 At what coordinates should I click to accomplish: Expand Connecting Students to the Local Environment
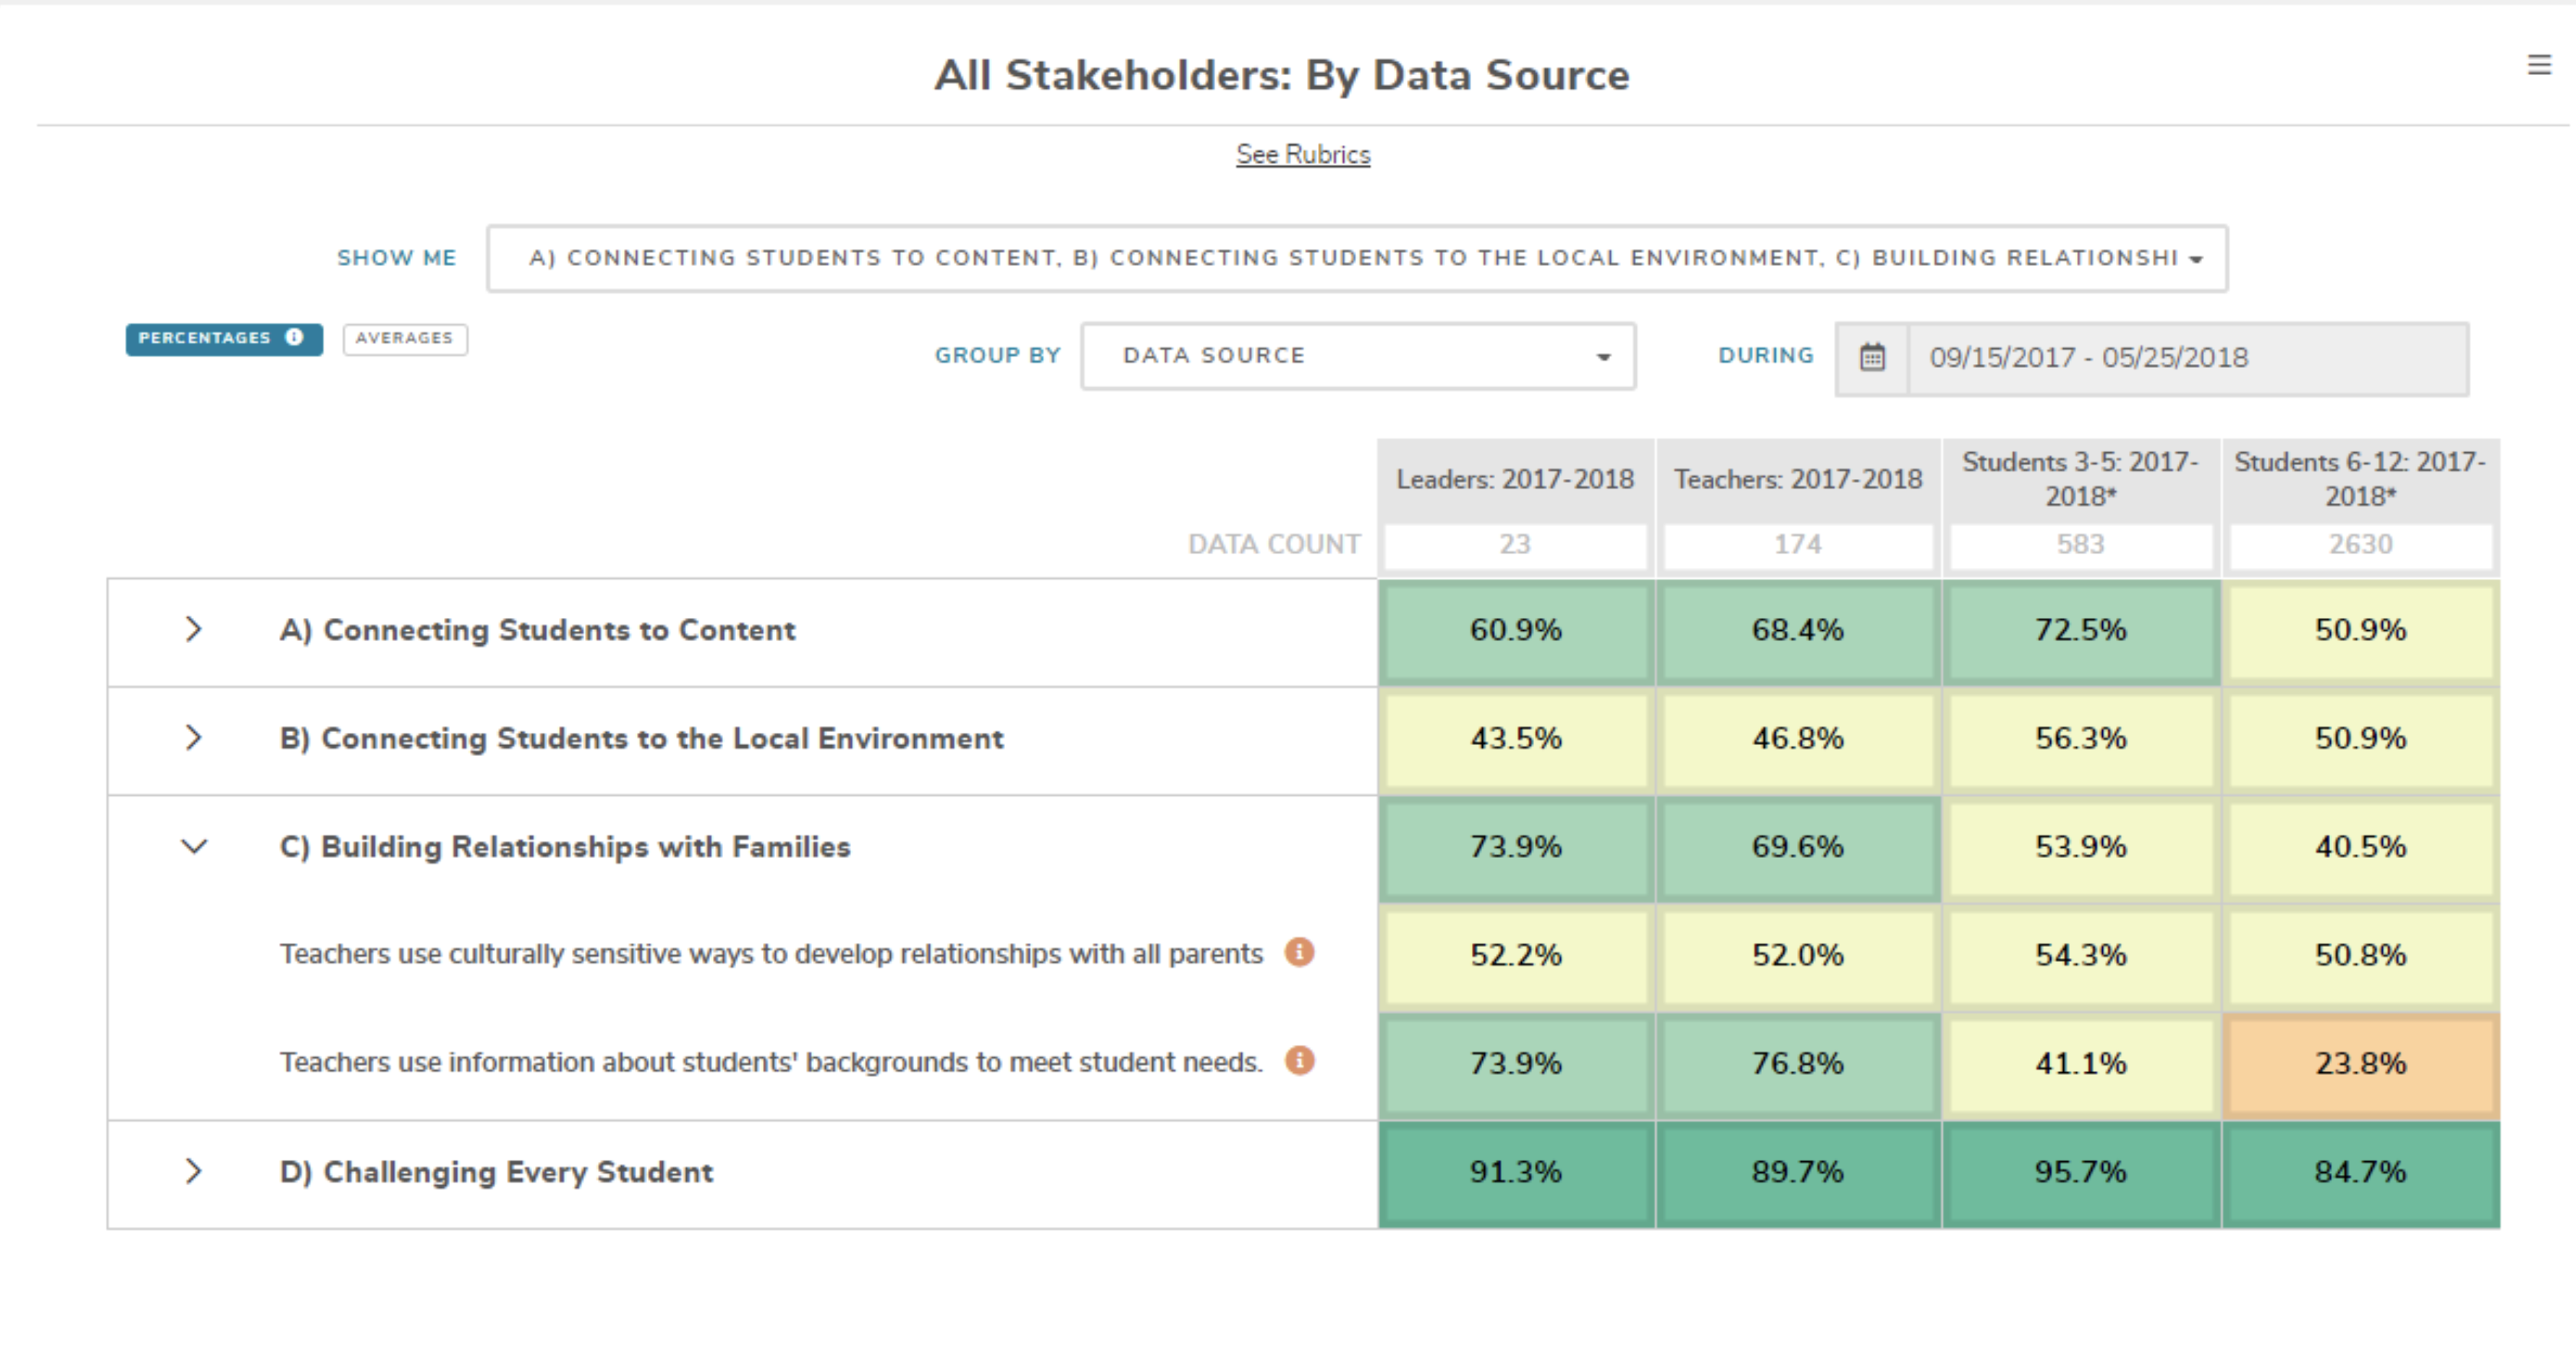coord(194,737)
